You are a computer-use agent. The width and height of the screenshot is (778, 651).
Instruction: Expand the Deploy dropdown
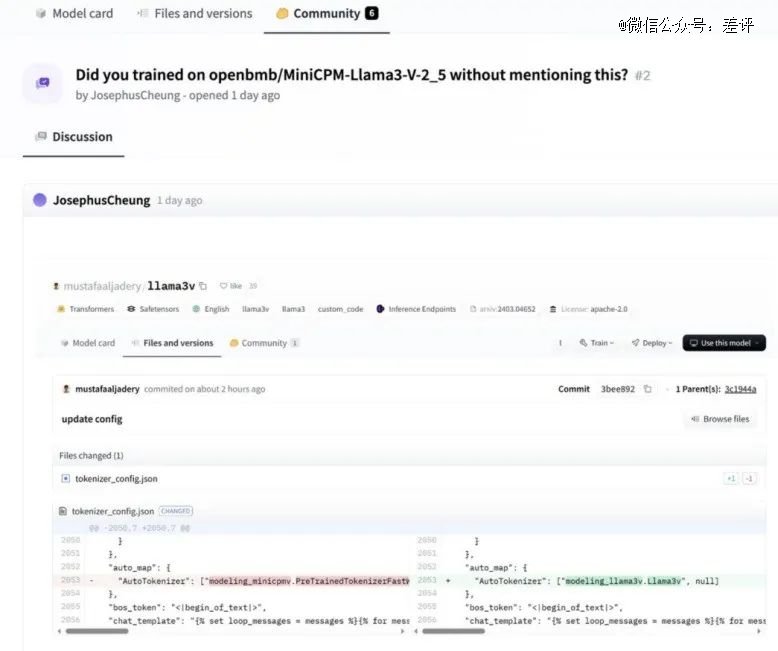pyautogui.click(x=651, y=343)
